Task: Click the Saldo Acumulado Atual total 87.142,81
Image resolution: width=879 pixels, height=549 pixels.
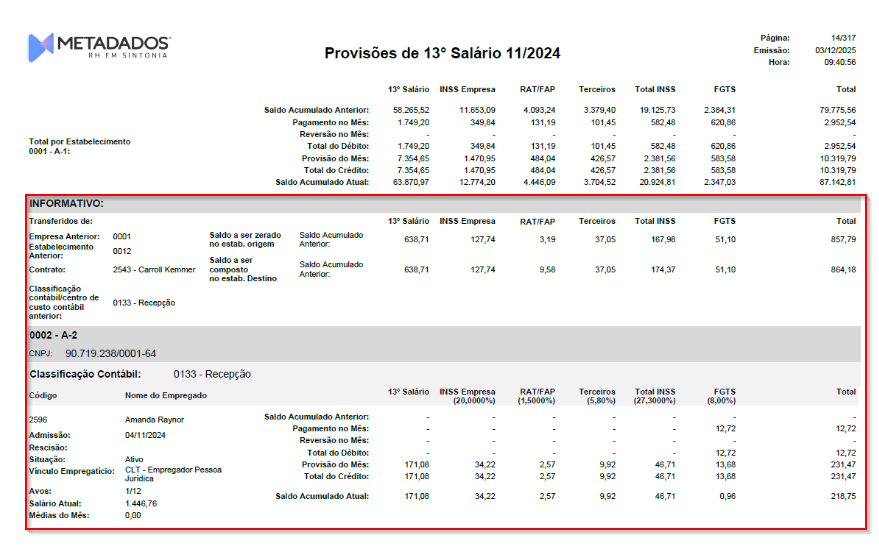Action: point(836,182)
